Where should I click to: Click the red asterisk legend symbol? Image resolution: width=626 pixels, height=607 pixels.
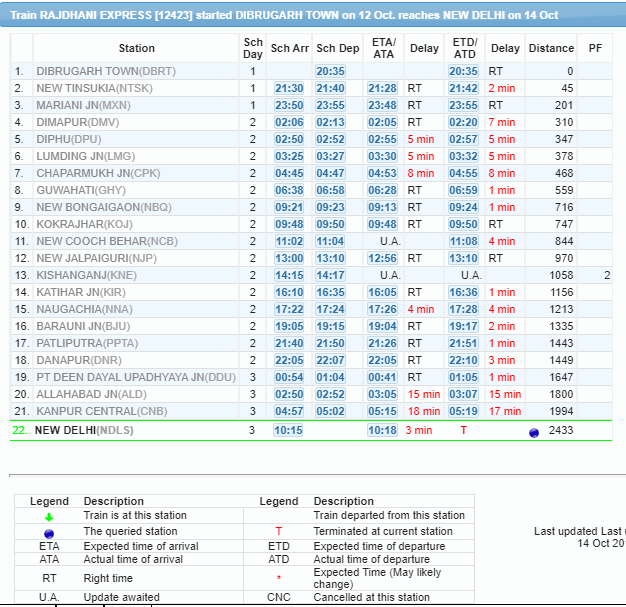pos(279,577)
